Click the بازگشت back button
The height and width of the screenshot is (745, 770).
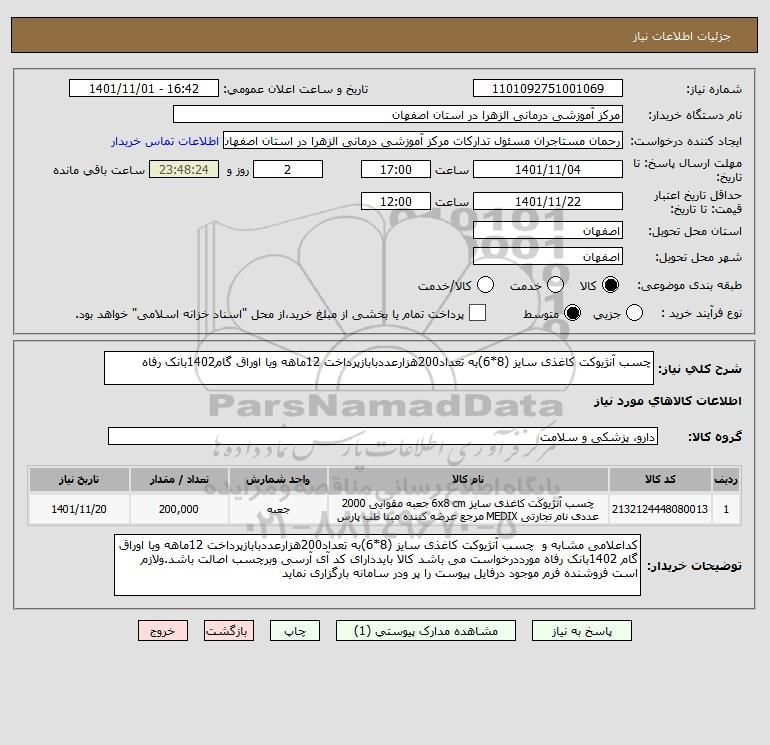[229, 631]
